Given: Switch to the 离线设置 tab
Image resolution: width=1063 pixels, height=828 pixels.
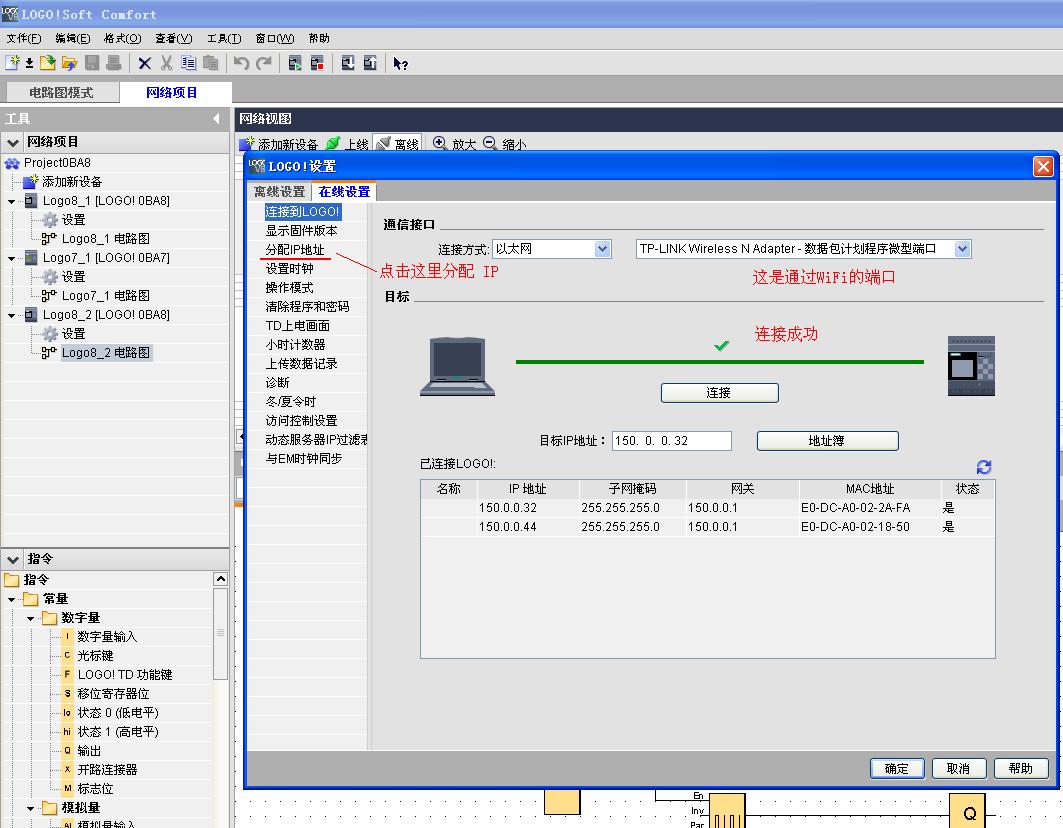Looking at the screenshot, I should point(279,192).
